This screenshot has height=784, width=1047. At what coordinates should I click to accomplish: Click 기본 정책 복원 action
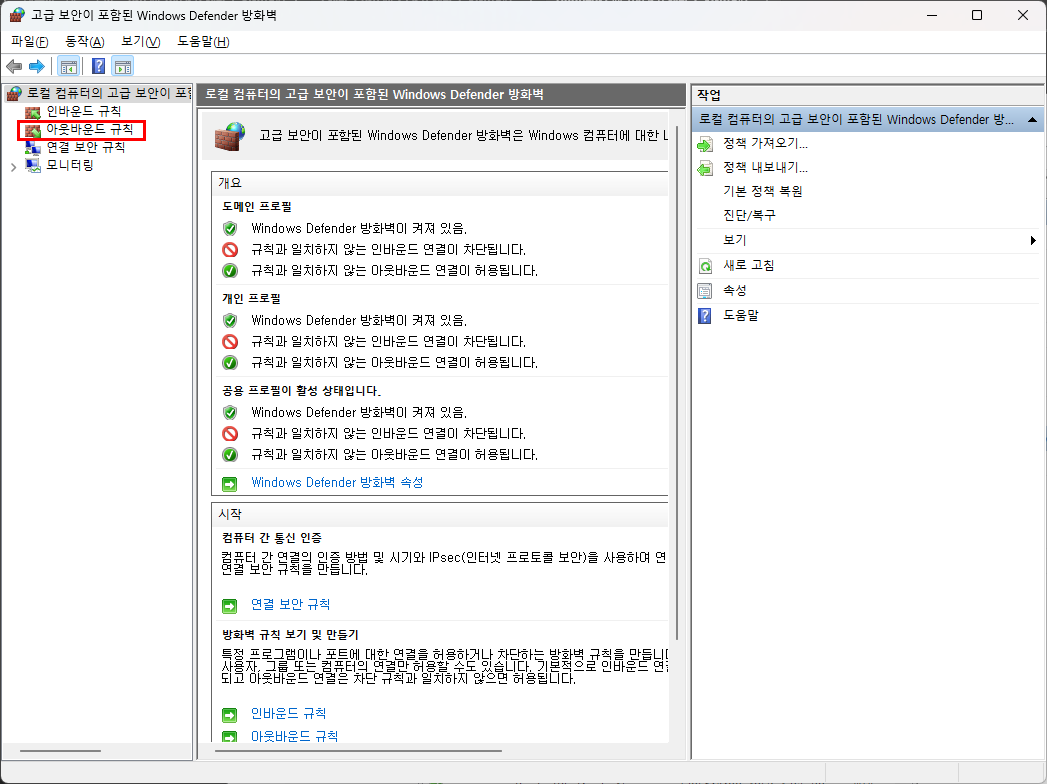tap(763, 192)
